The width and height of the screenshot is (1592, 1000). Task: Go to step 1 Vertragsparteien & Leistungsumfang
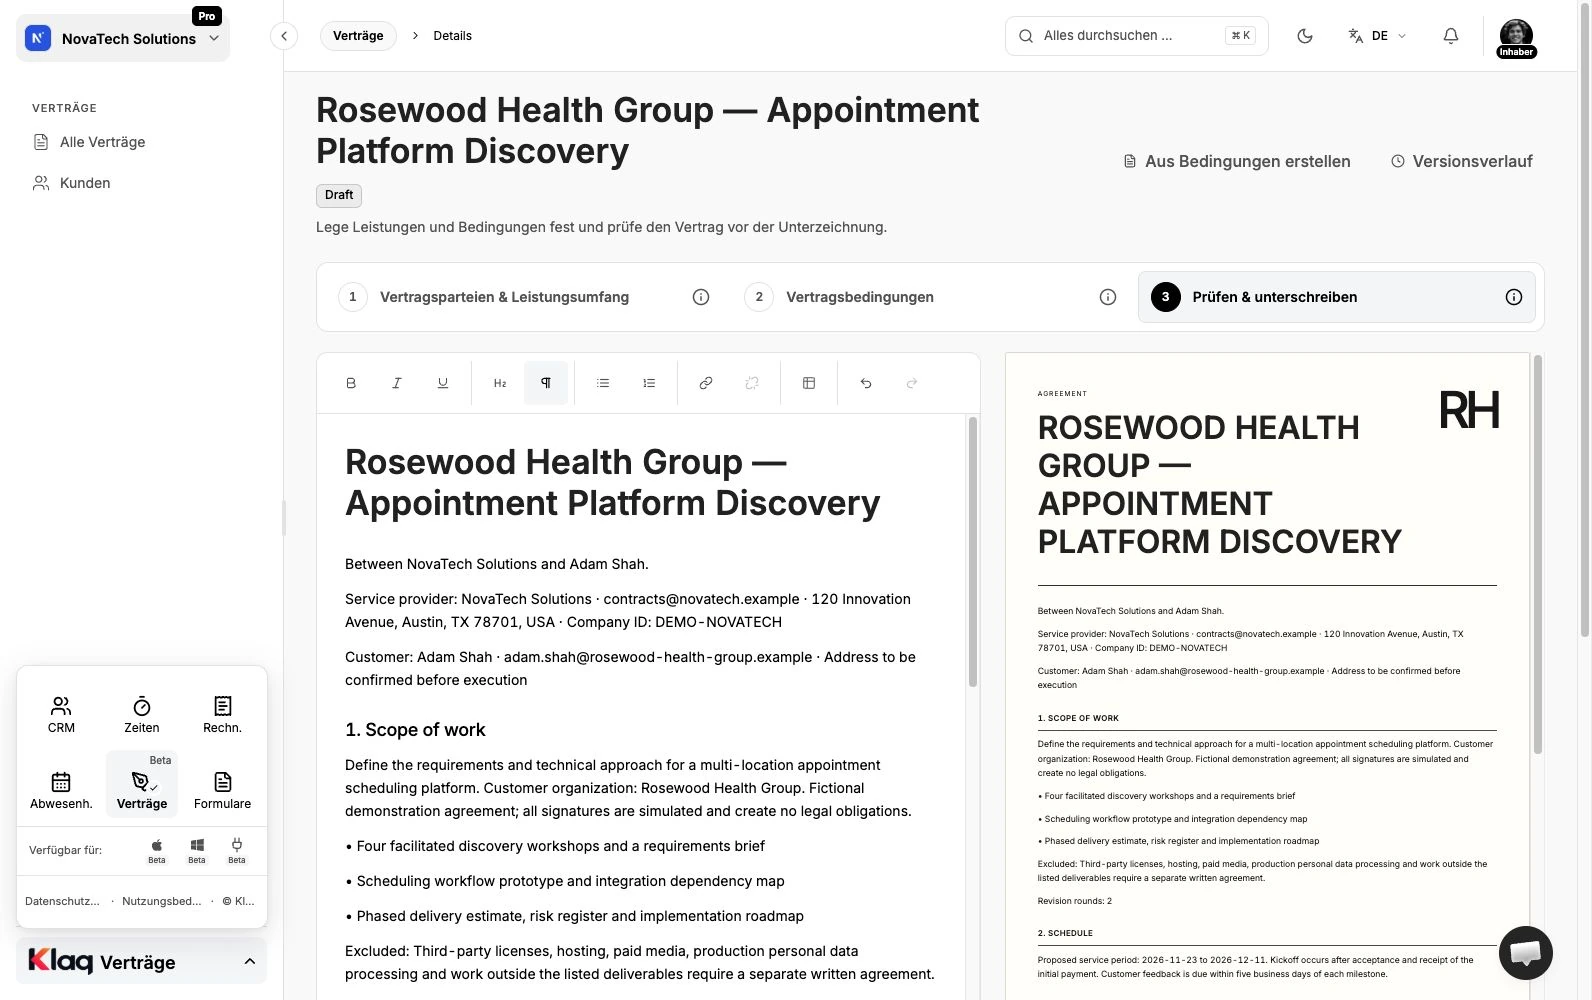[x=504, y=297]
